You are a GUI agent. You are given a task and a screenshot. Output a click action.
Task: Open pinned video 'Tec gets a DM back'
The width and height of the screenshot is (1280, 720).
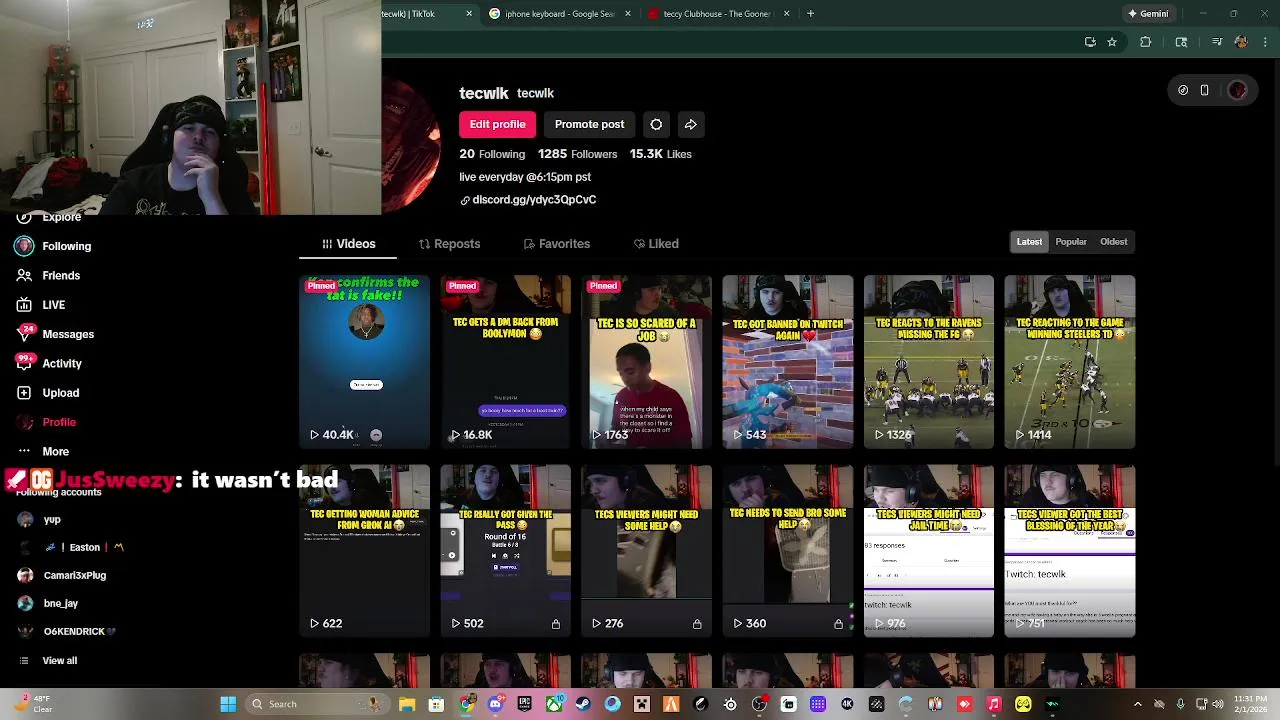coord(505,362)
